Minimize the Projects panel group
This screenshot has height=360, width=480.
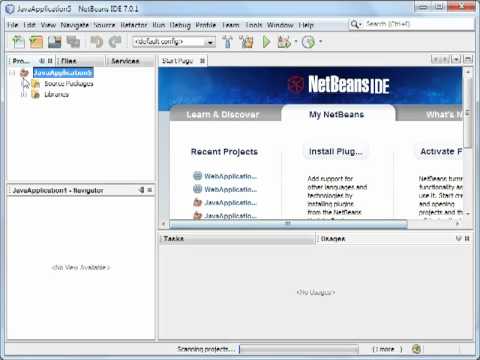click(42, 61)
